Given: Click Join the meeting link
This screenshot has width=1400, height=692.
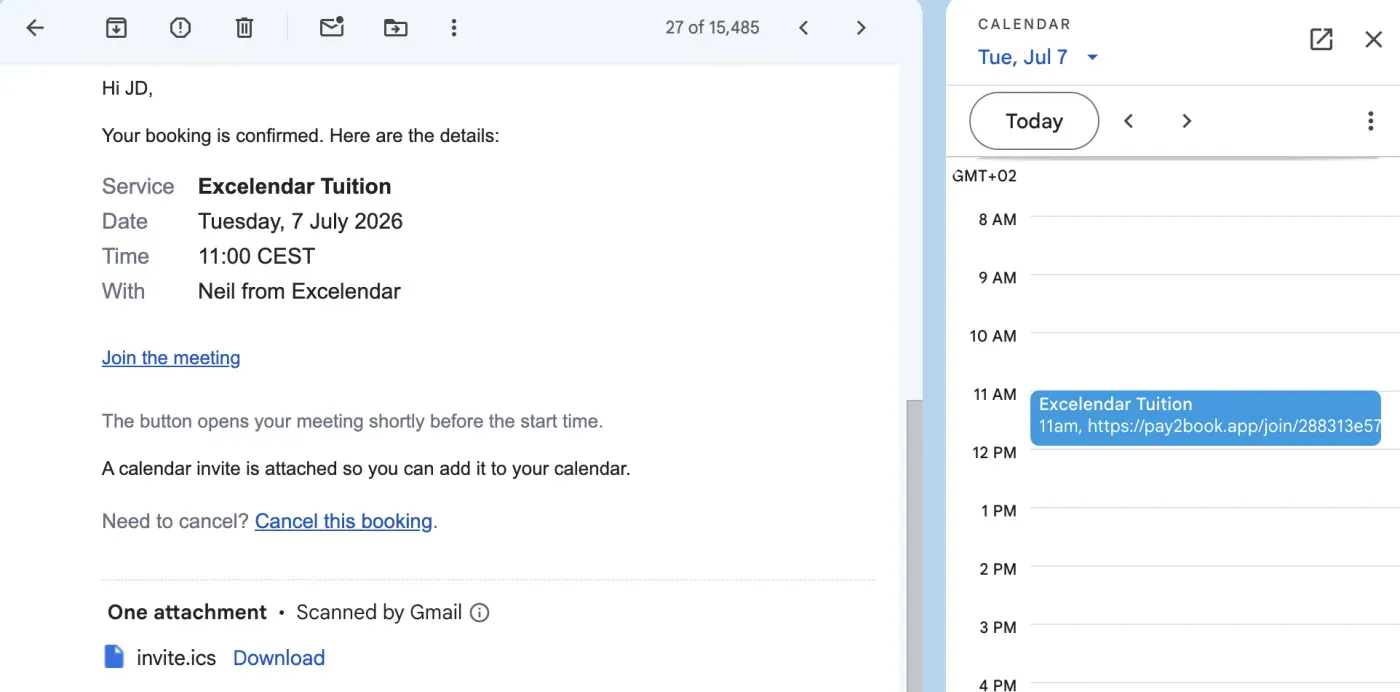Looking at the screenshot, I should coord(171,358).
